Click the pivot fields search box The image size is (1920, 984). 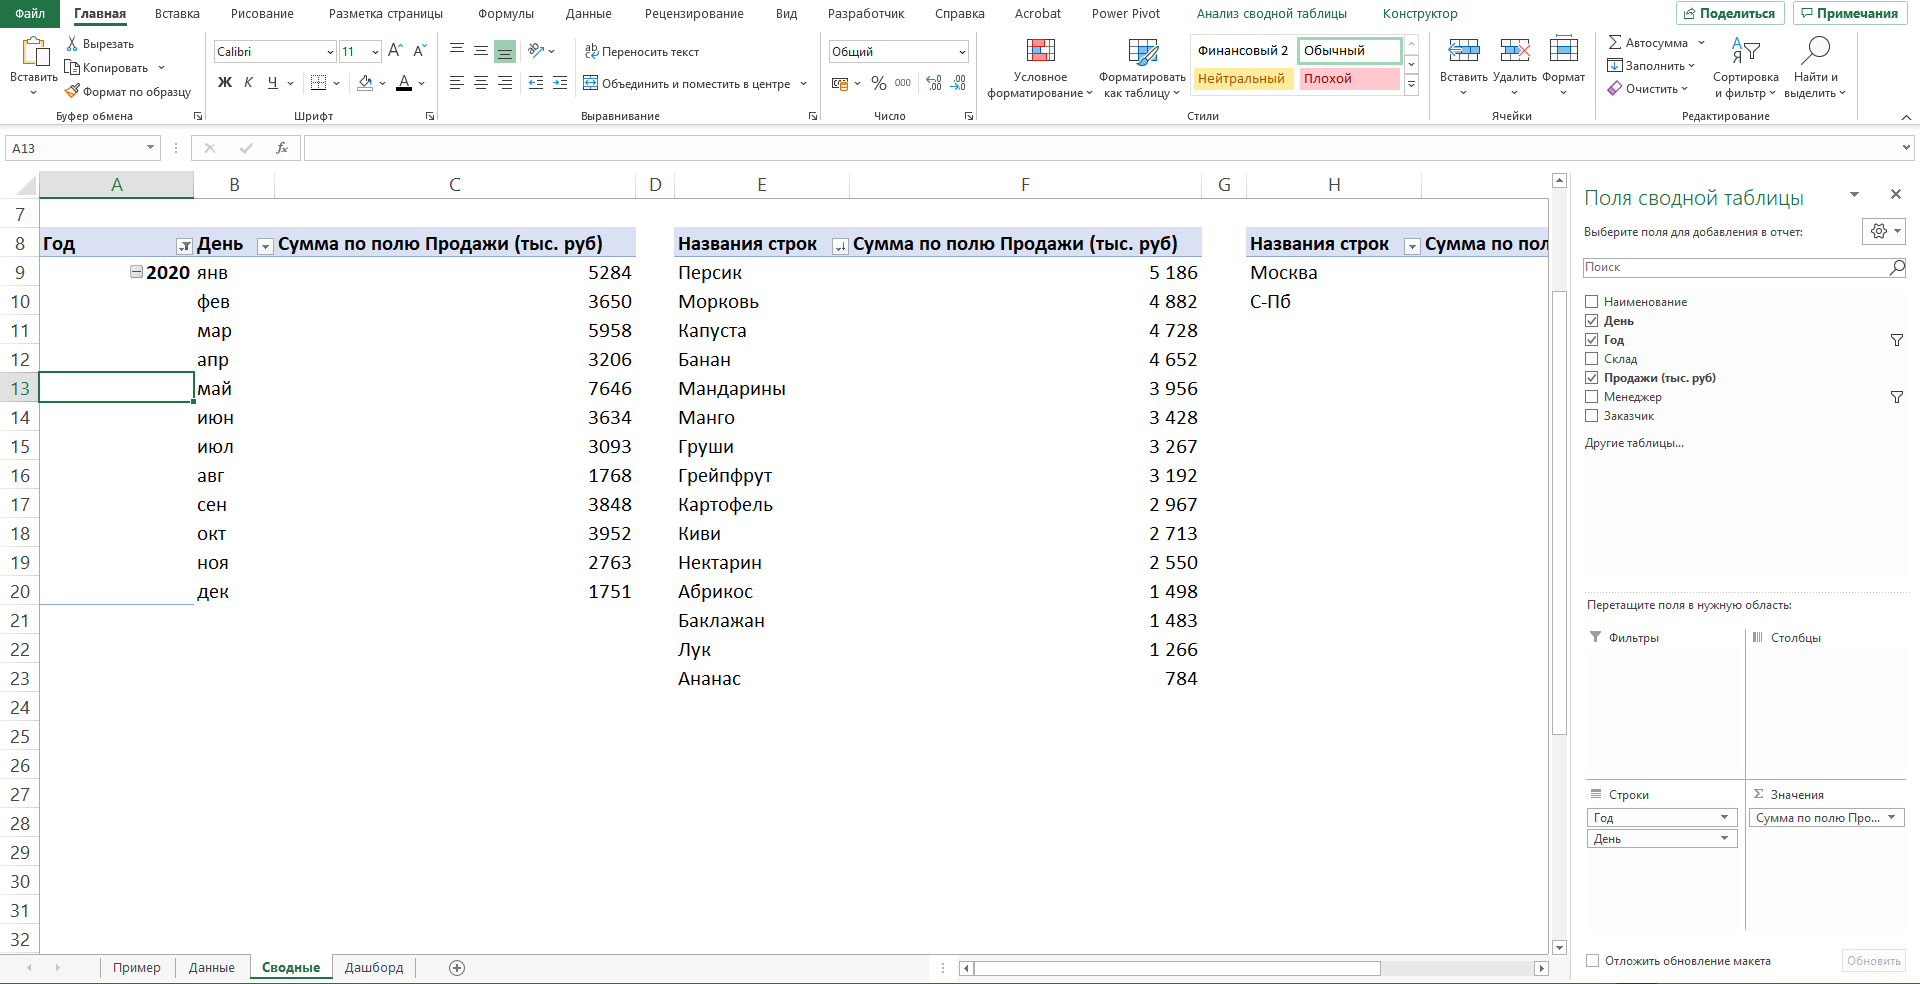point(1735,268)
